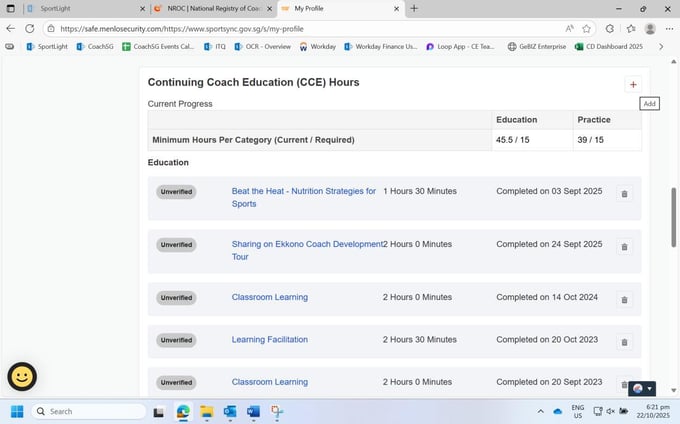The image size is (680, 424).
Task: Expand the bookmarks bar overflow chevron
Action: [660, 46]
